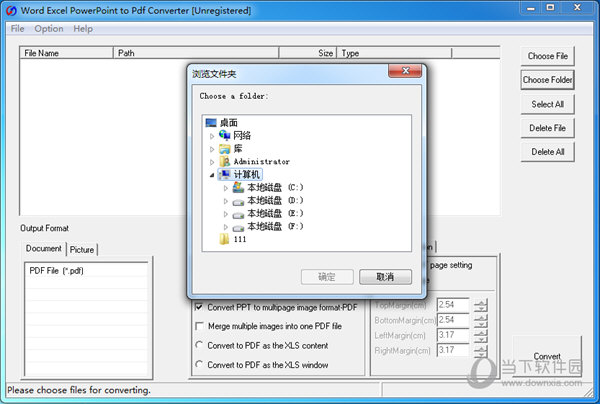Adjust the LeftMargin spinner arrows
Screen dimensions: 600x404
click(x=481, y=336)
